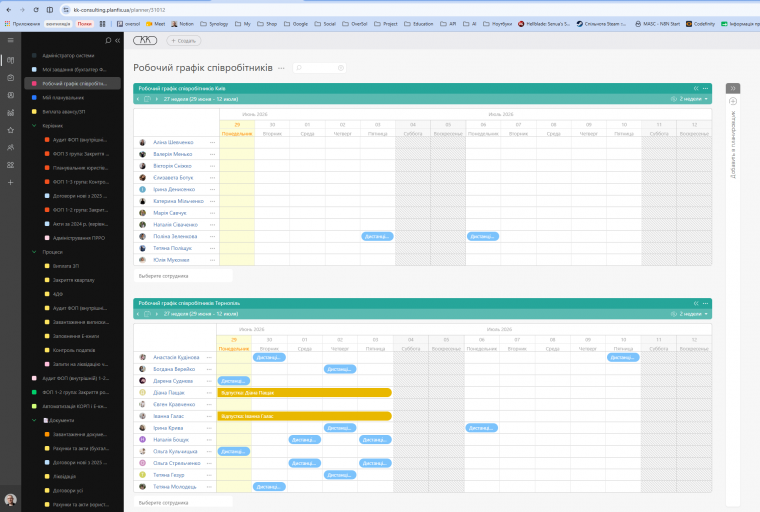Open the team people icon in rail

[x=10, y=147]
